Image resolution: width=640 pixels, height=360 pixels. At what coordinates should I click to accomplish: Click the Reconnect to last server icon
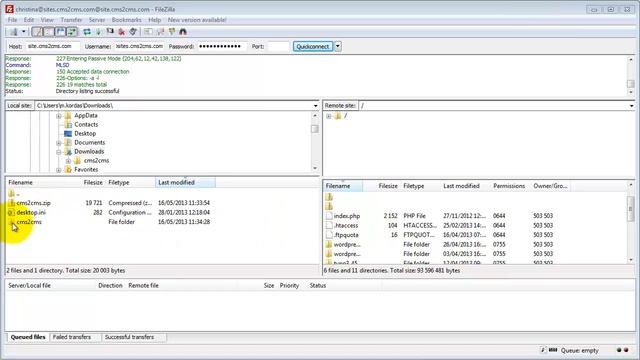[x=133, y=32]
